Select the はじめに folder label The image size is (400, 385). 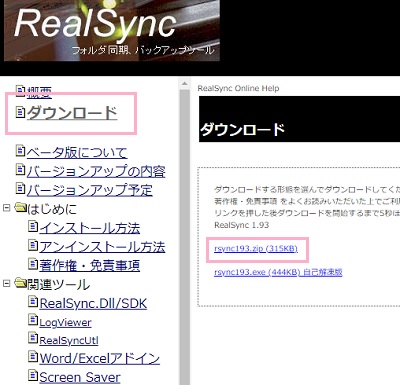tap(52, 209)
